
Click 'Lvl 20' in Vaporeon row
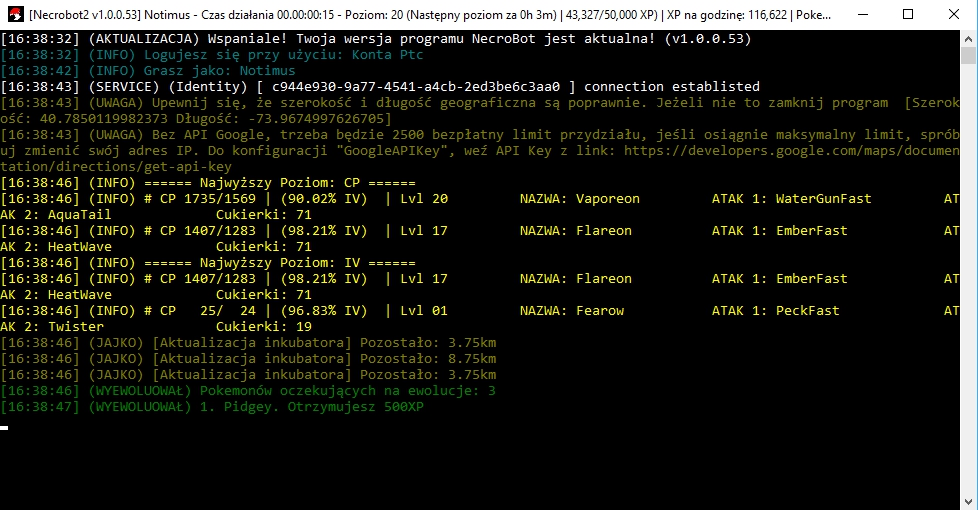pyautogui.click(x=424, y=199)
